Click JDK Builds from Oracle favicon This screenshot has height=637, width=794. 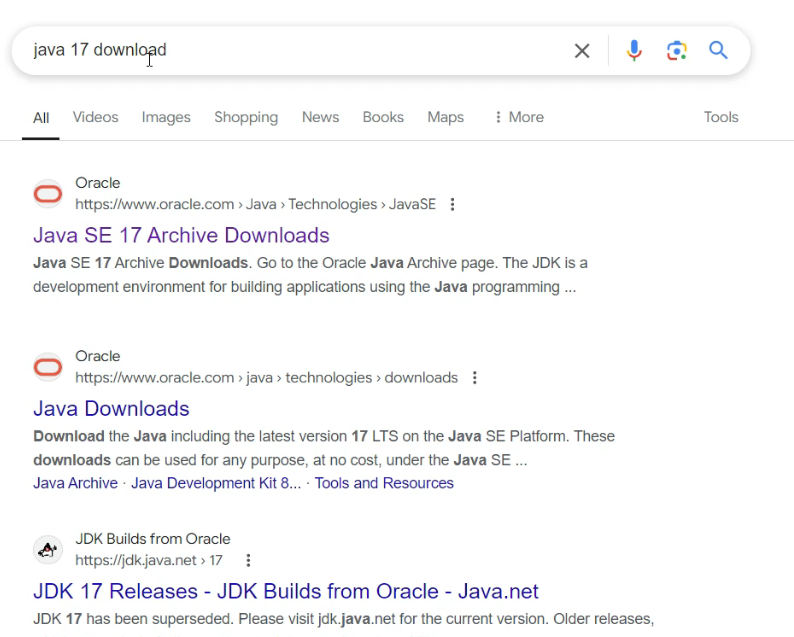pos(48,549)
